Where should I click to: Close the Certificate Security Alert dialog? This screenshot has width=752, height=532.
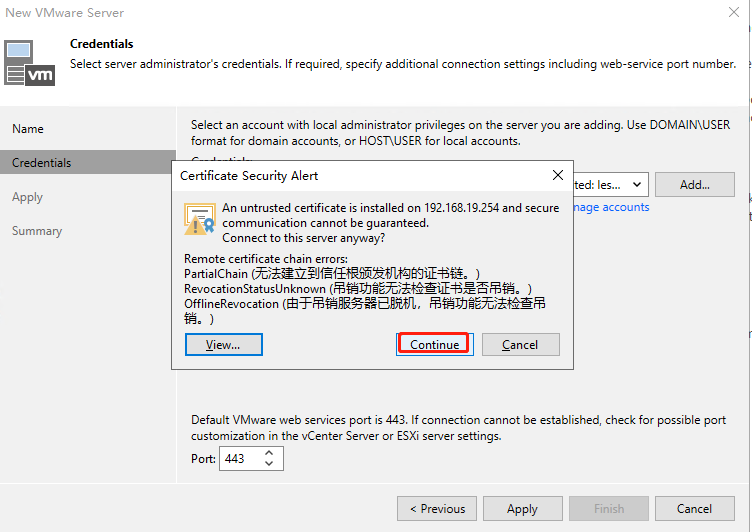558,175
